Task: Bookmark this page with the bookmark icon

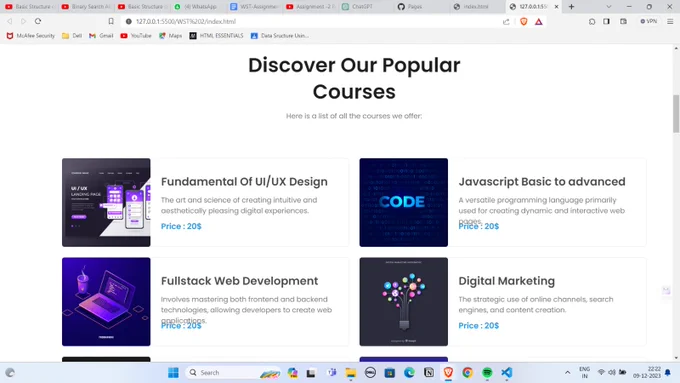Action: [111, 21]
